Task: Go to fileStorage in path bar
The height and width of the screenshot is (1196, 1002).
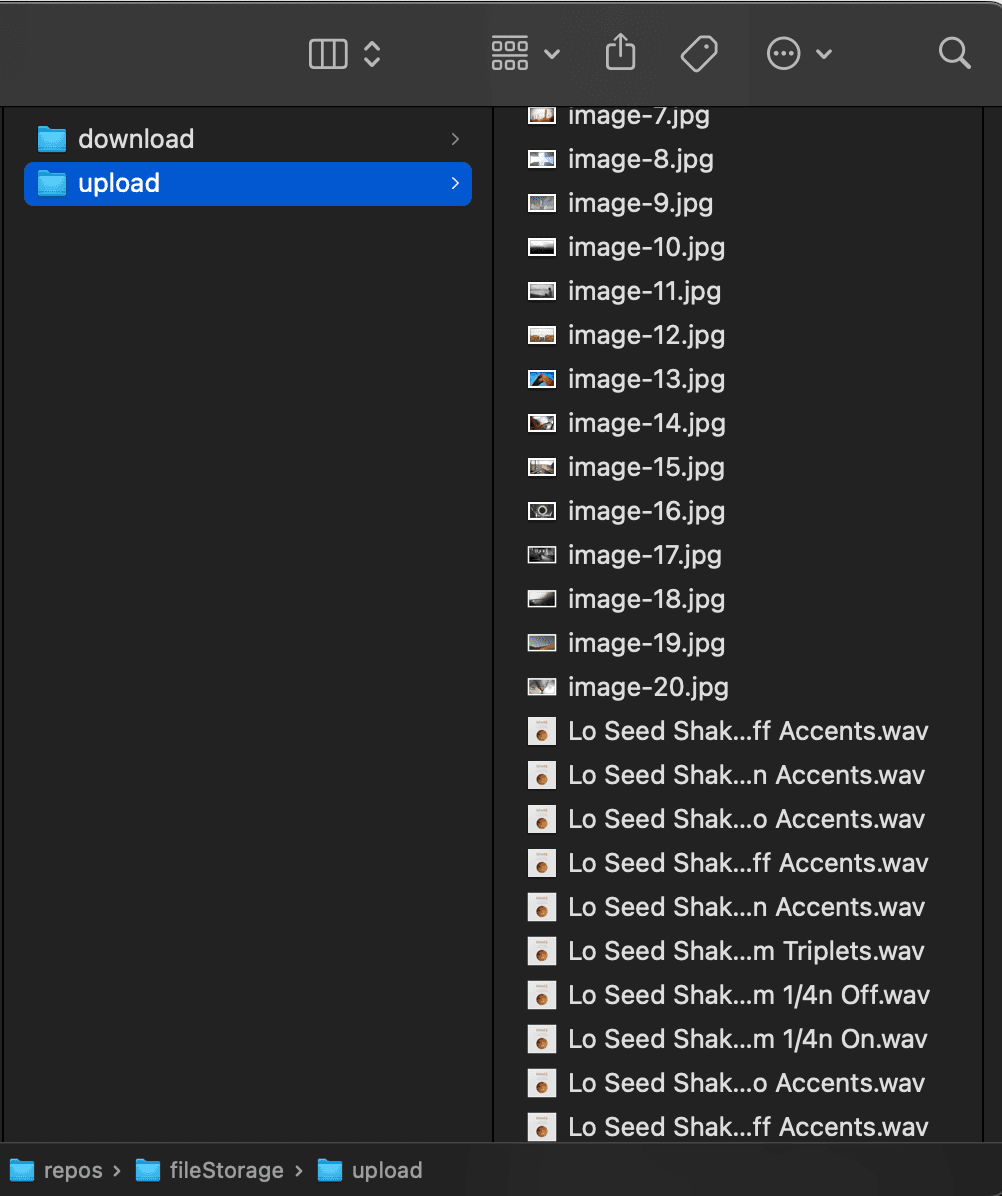Action: [212, 1170]
